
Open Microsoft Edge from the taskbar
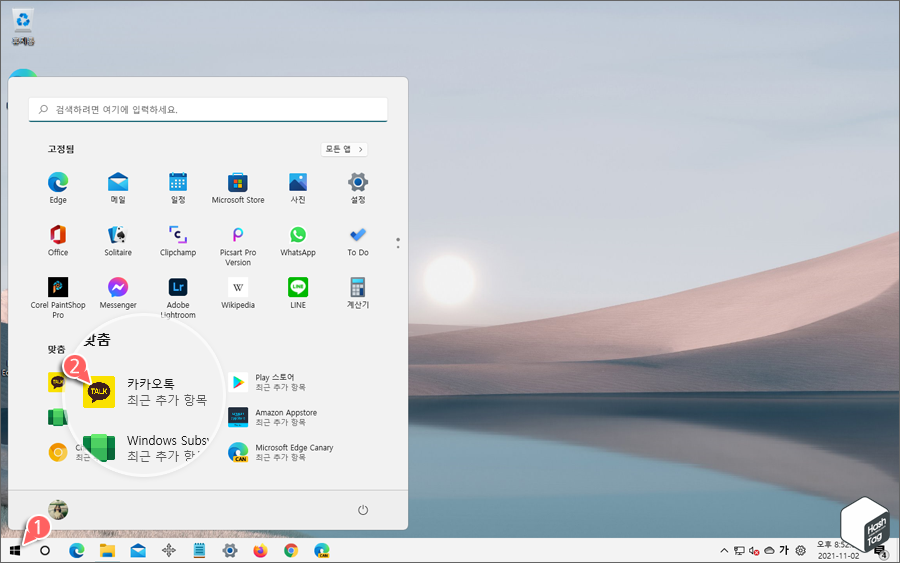pyautogui.click(x=76, y=551)
